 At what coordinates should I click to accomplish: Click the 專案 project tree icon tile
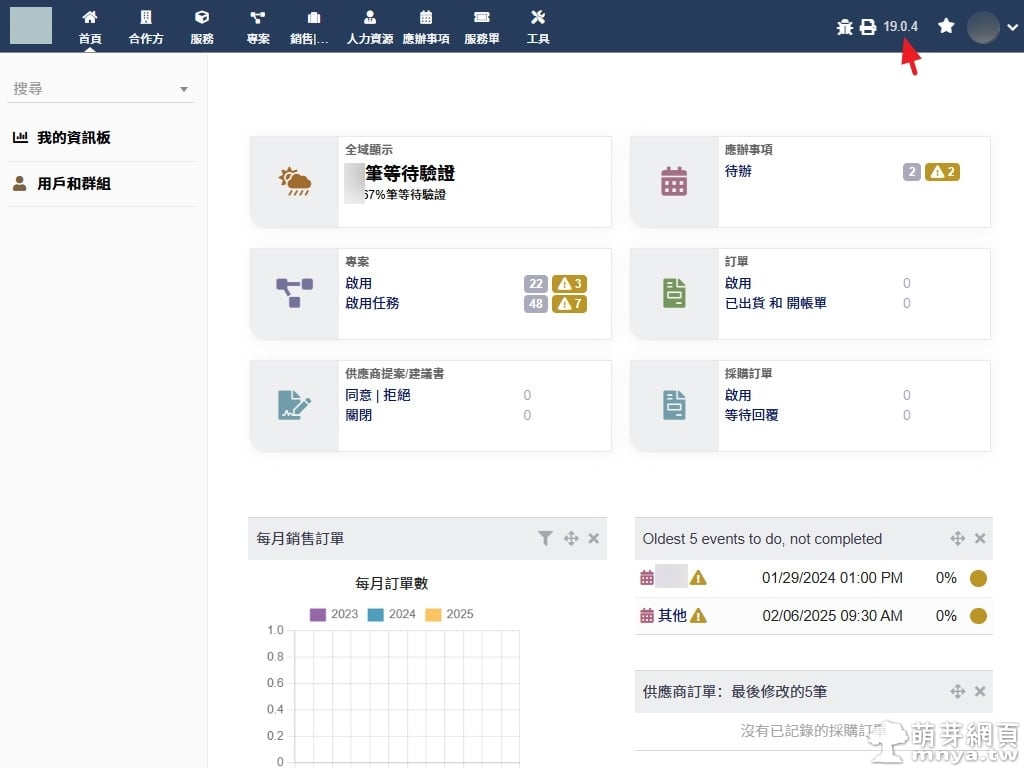pyautogui.click(x=294, y=293)
